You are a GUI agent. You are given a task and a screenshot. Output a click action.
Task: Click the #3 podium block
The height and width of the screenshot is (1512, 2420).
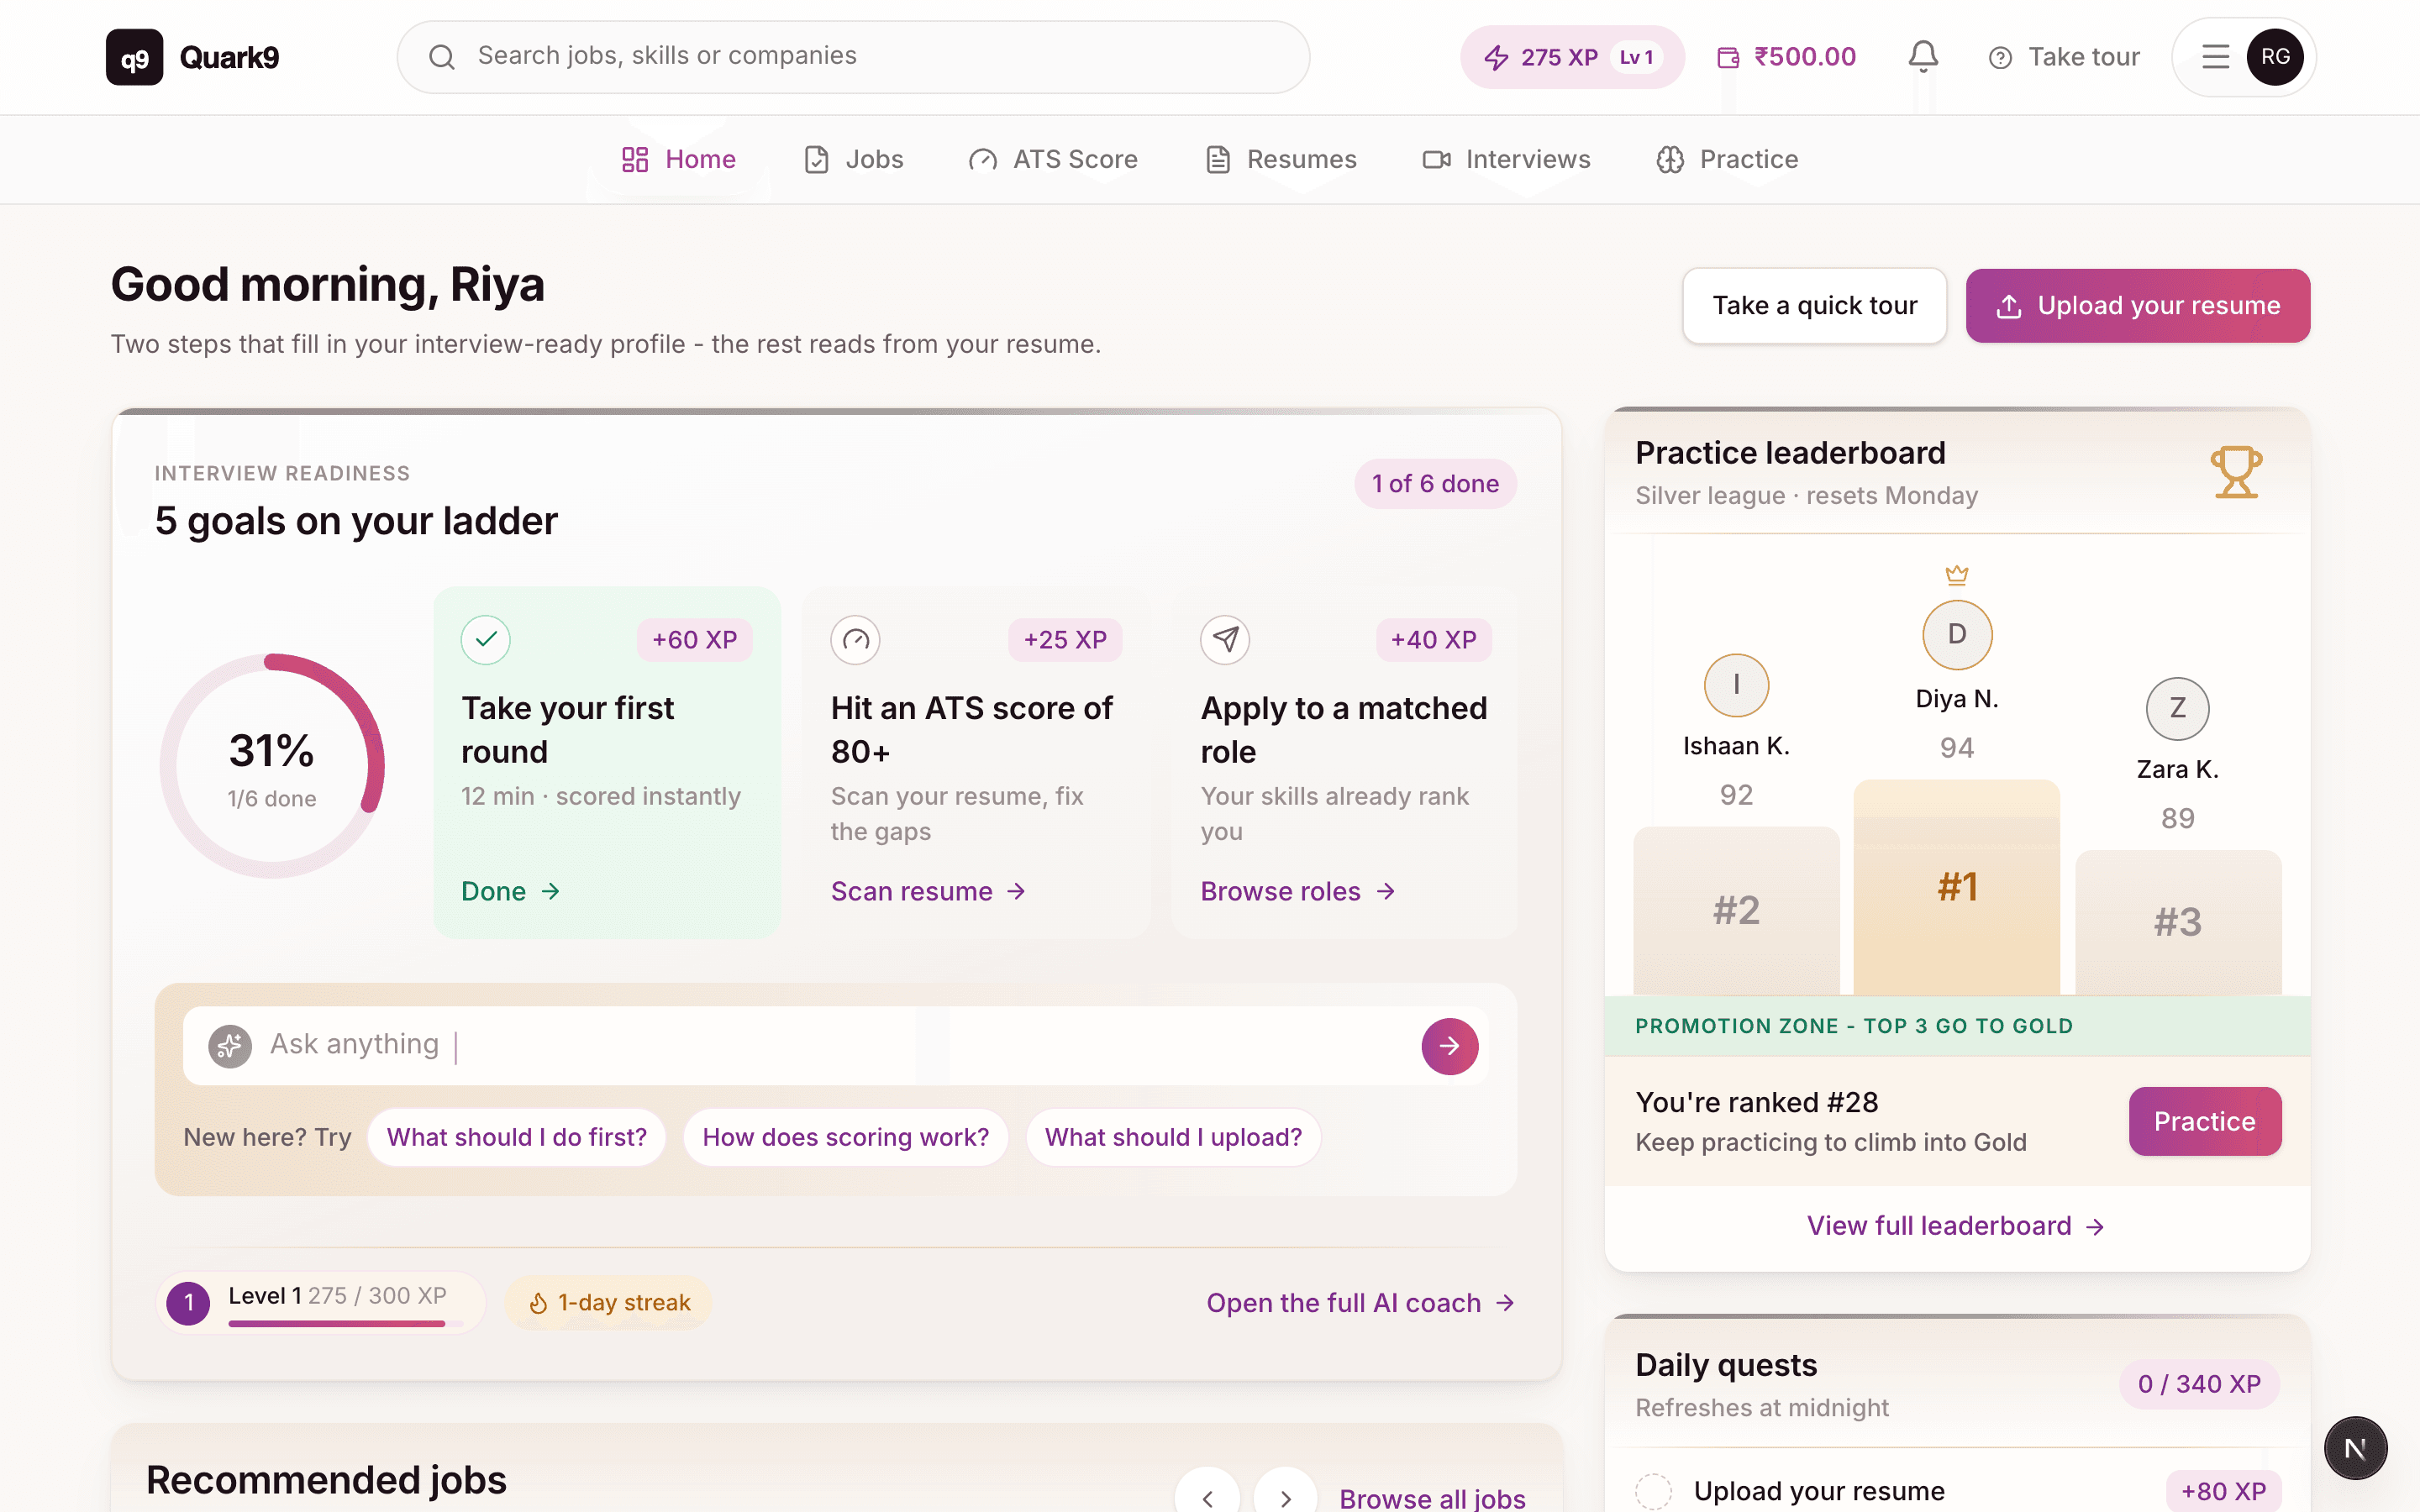[2178, 922]
